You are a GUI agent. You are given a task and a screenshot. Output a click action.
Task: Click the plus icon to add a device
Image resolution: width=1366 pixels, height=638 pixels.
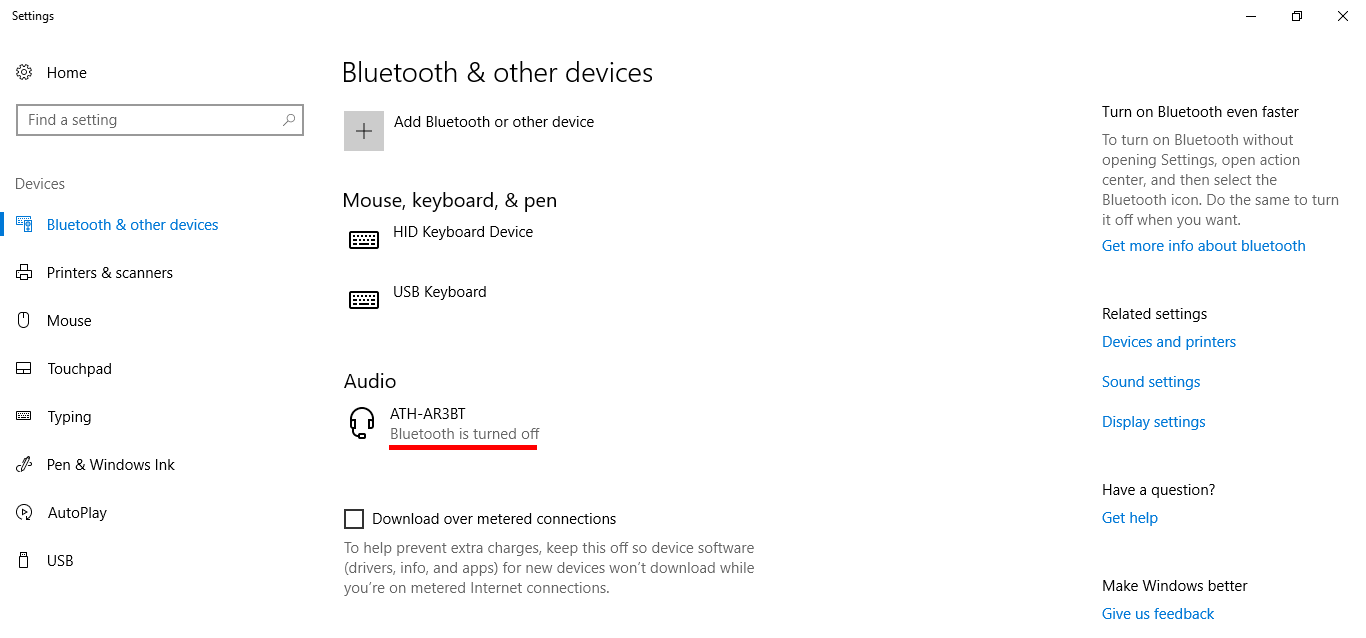tap(363, 130)
